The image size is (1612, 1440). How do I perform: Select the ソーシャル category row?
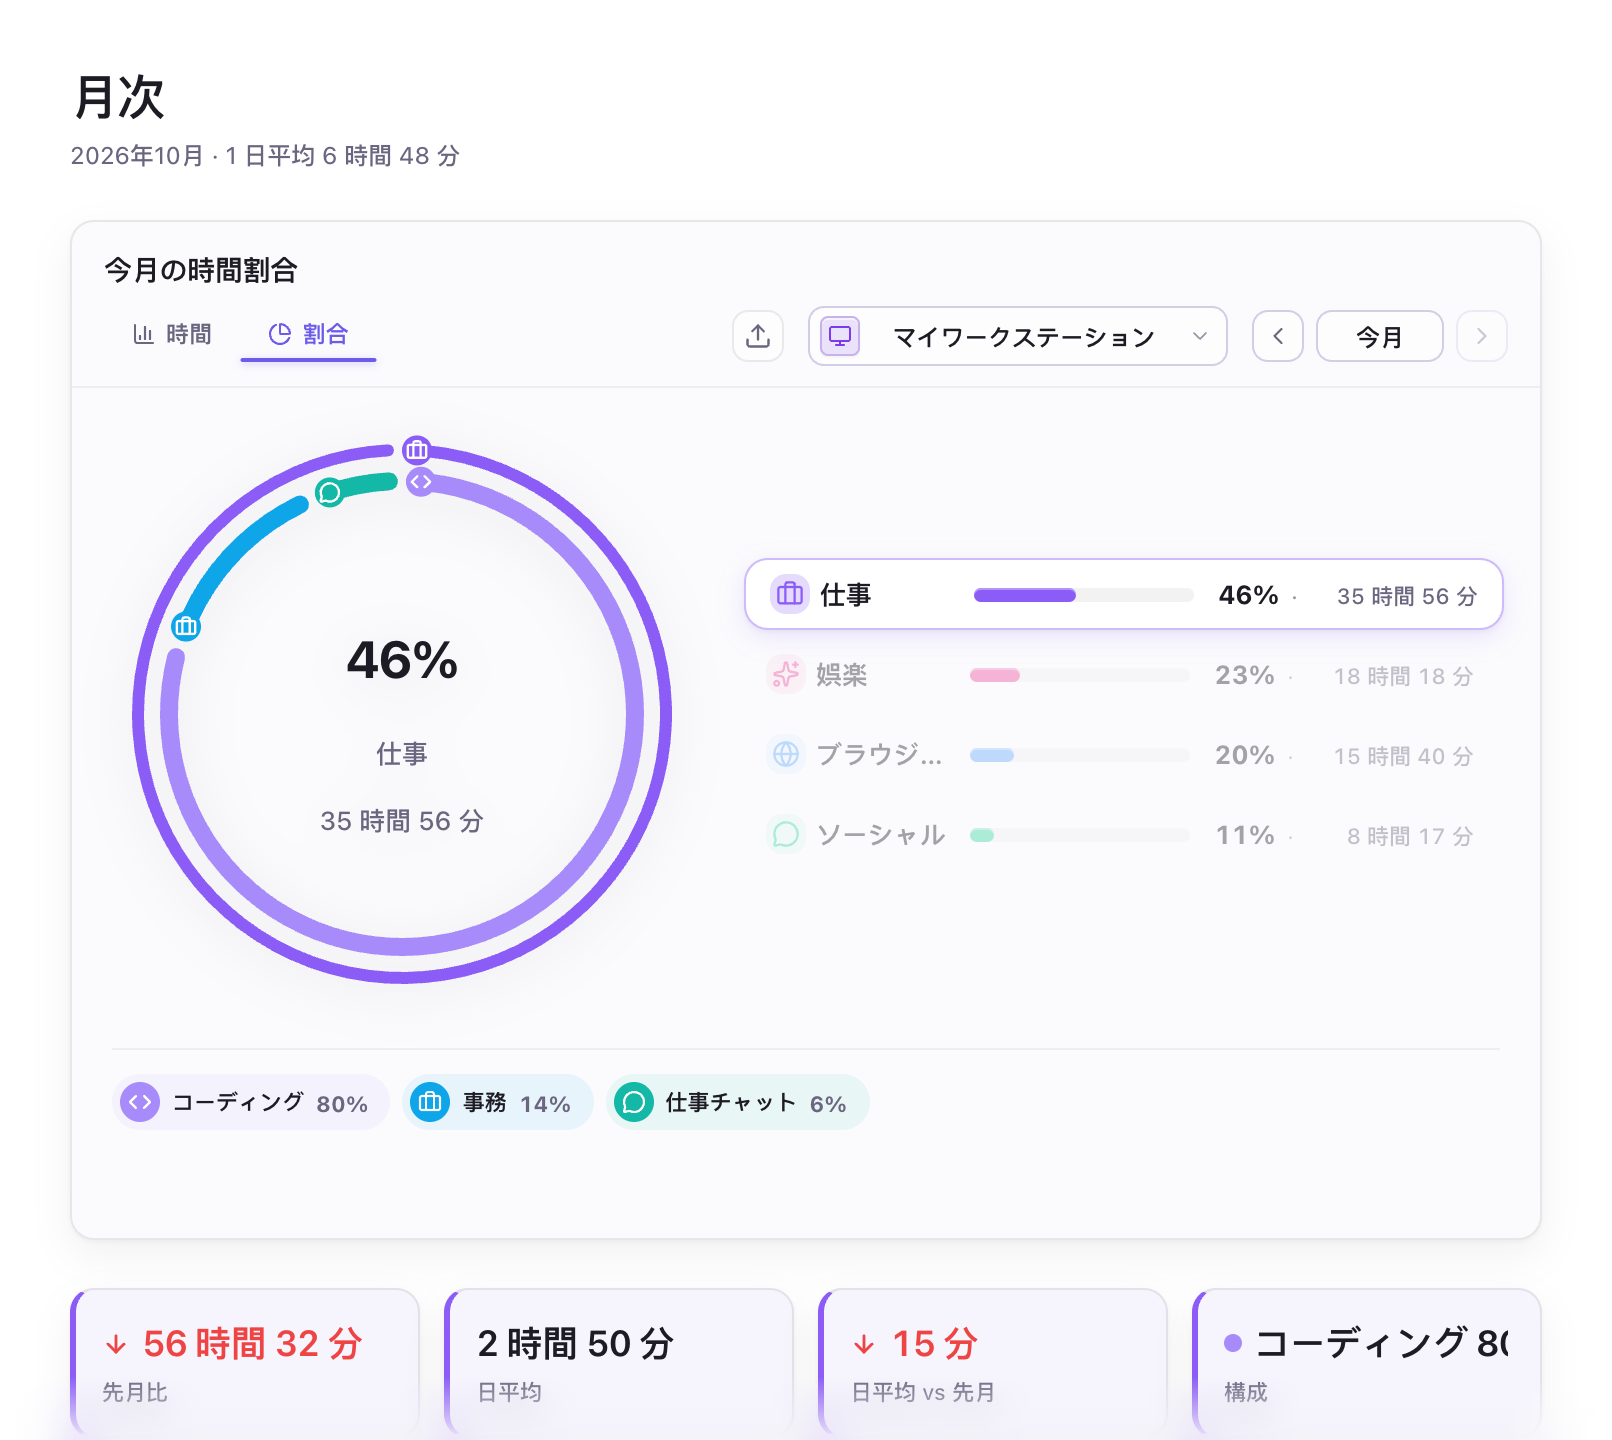pos(1124,835)
